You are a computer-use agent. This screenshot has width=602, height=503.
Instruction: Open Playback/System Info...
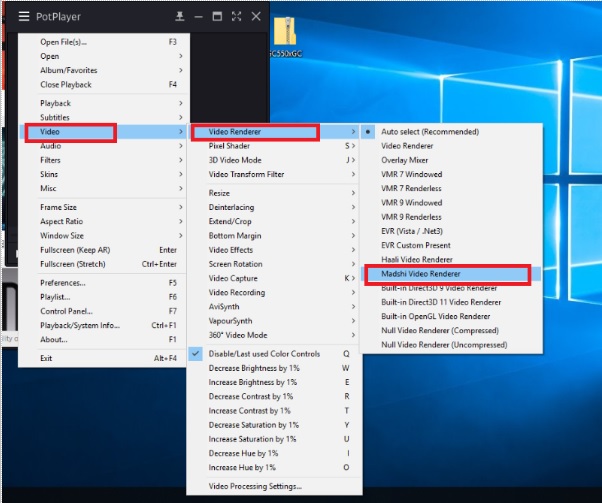(x=104, y=326)
